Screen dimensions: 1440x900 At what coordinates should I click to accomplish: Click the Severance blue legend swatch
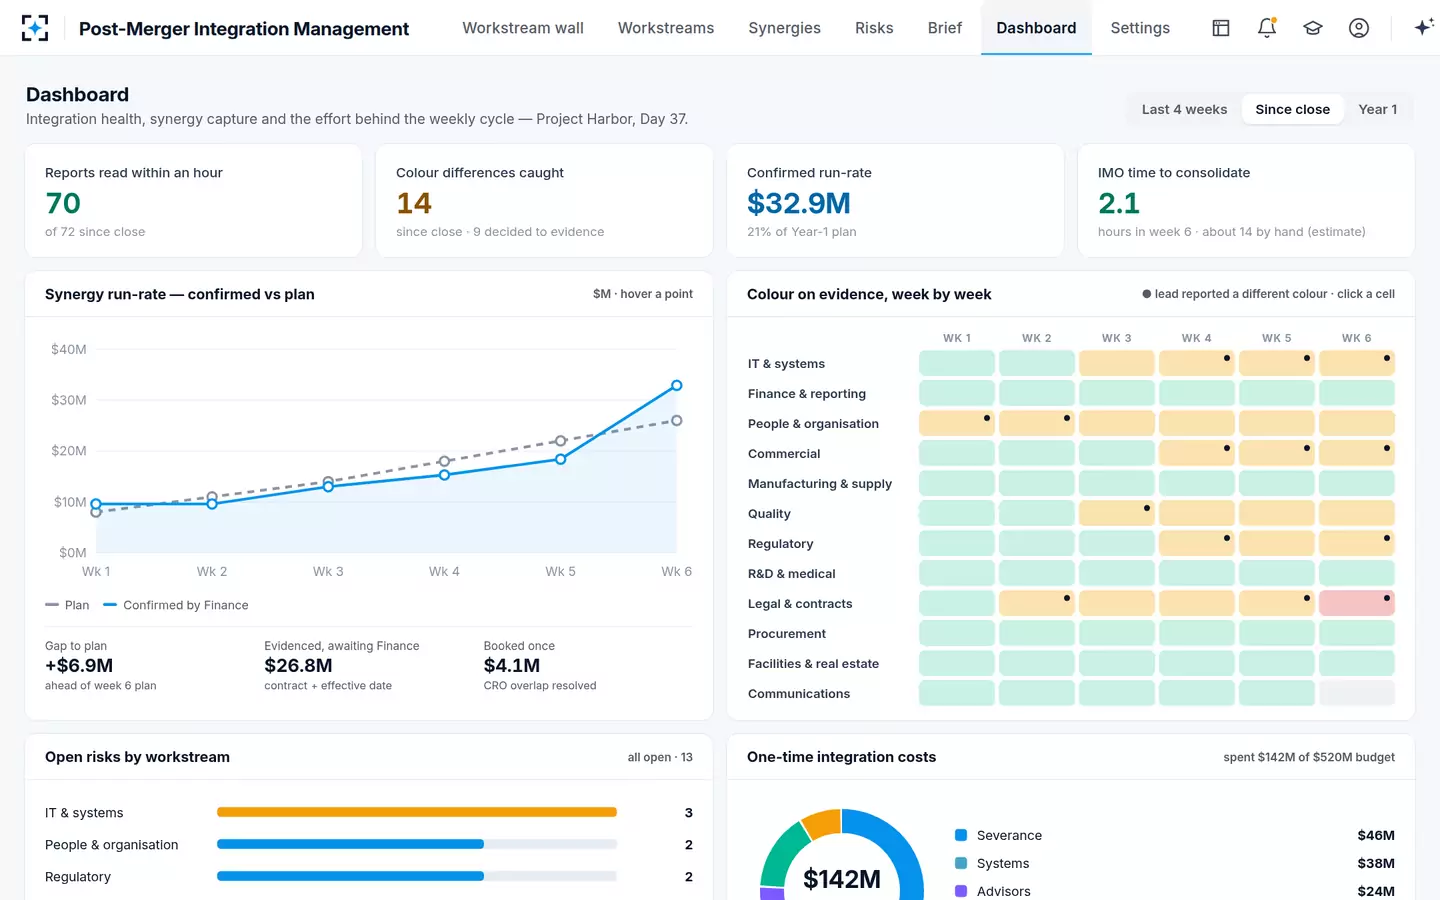[961, 835]
